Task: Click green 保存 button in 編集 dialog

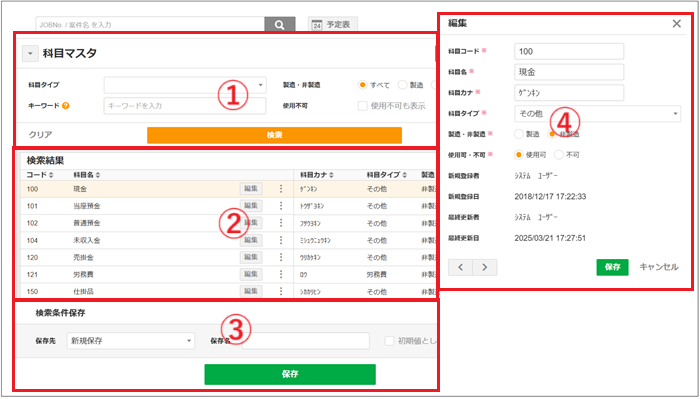Action: coord(612,267)
